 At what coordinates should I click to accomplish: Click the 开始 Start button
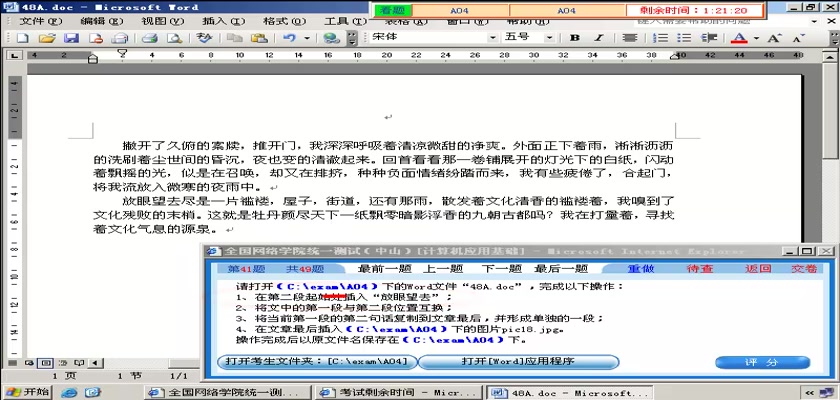click(27, 393)
